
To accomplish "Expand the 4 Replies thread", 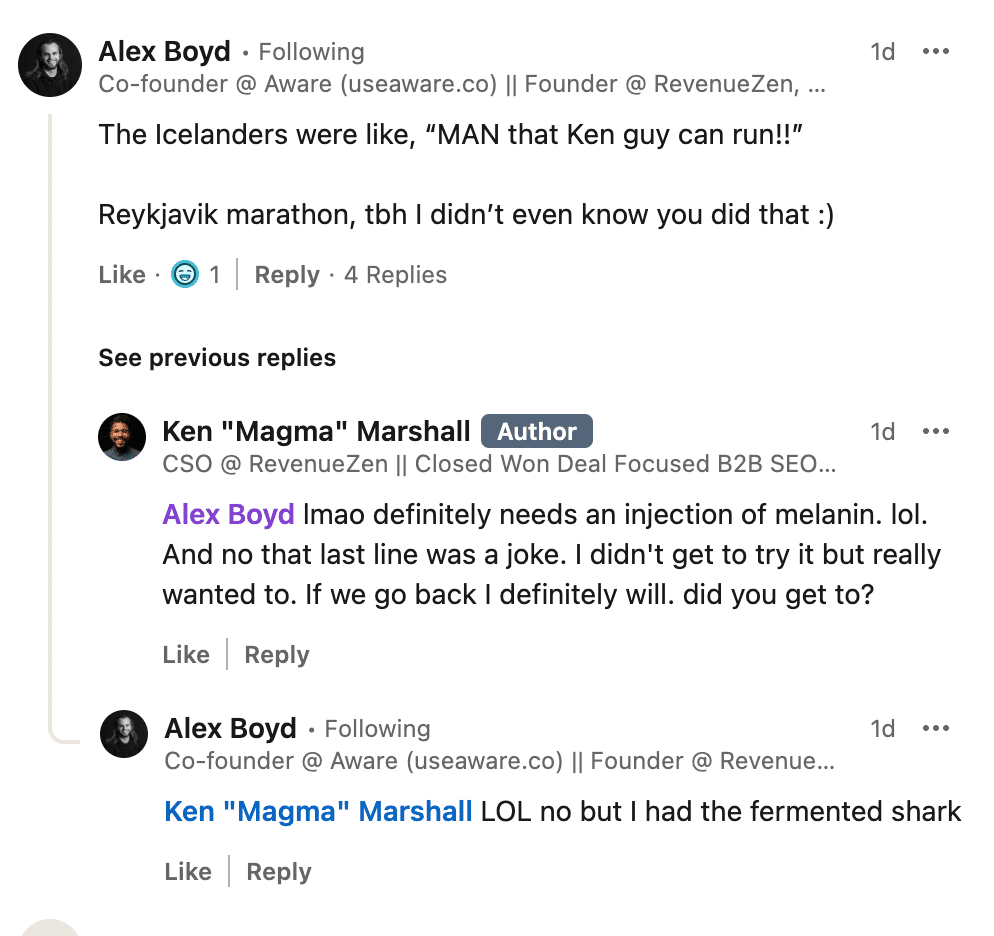I will (395, 274).
